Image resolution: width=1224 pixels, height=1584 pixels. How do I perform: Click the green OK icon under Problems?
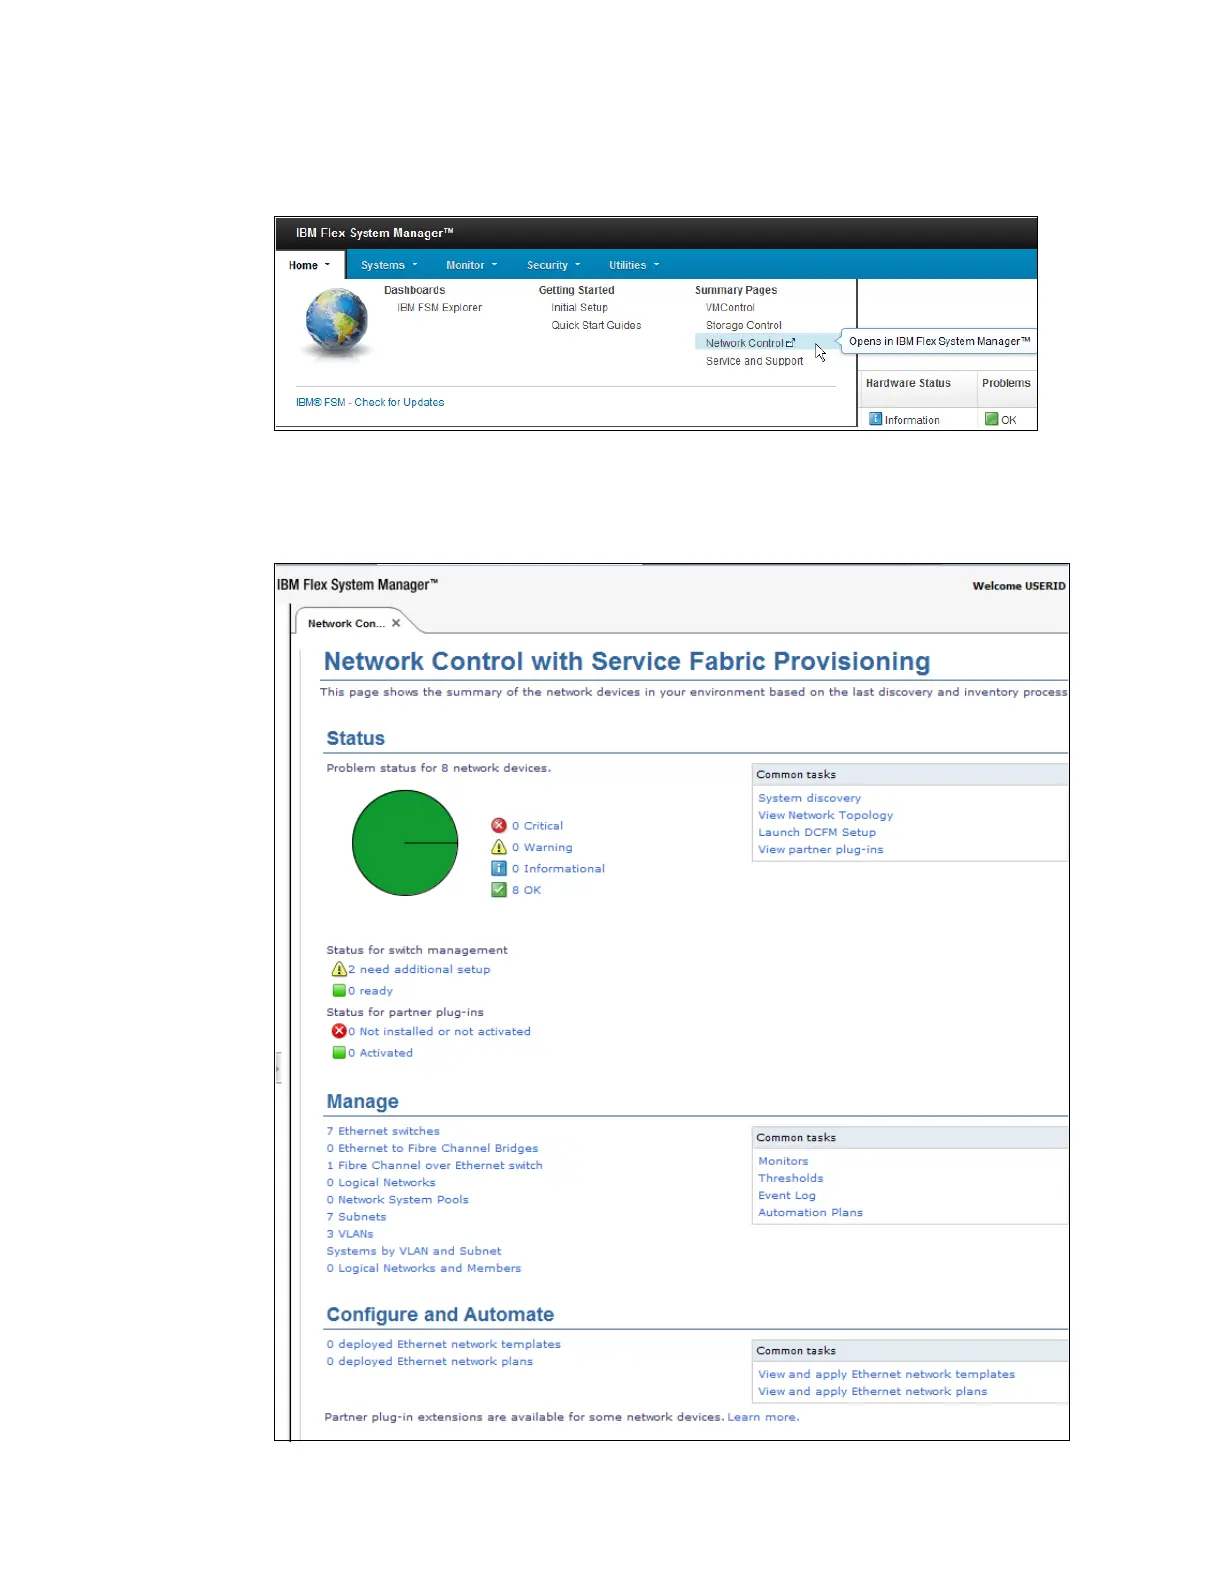991,419
